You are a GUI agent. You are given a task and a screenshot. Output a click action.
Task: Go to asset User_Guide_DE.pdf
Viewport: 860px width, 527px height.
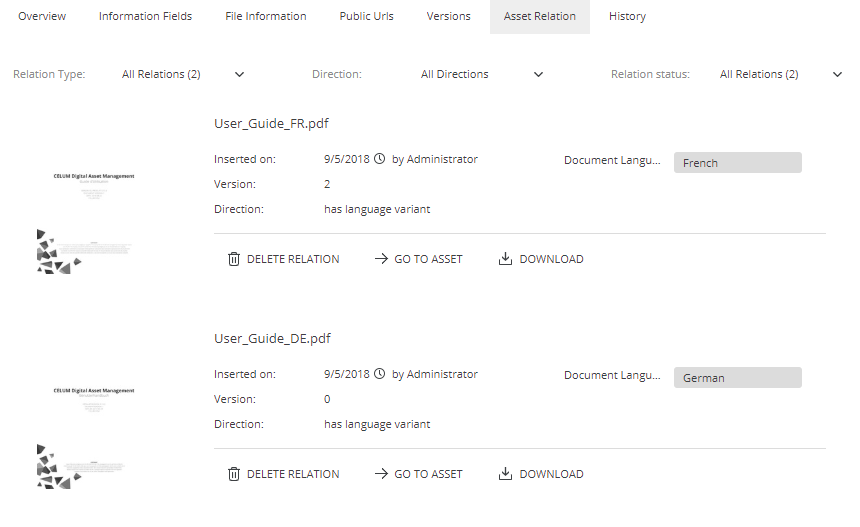418,474
